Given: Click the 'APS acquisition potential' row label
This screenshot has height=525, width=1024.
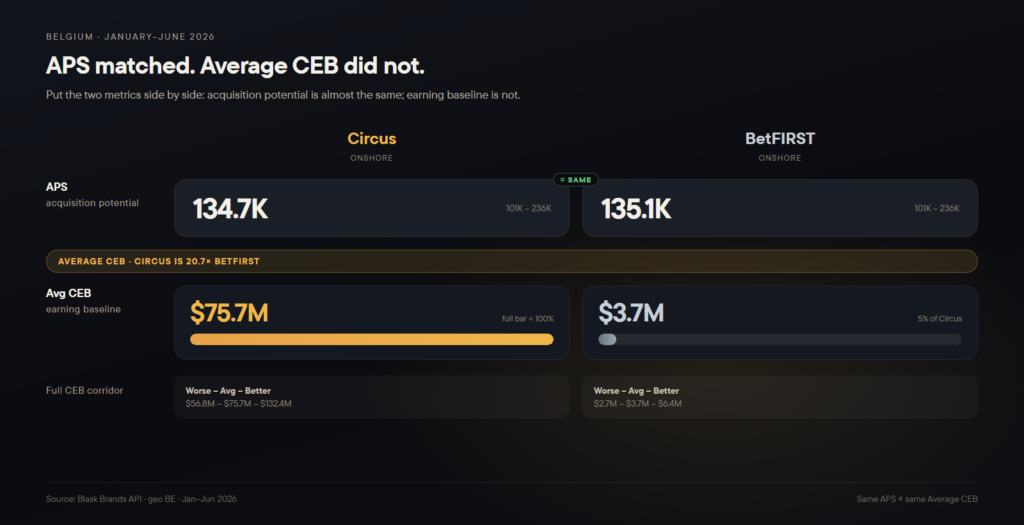Looking at the screenshot, I should [x=92, y=195].
